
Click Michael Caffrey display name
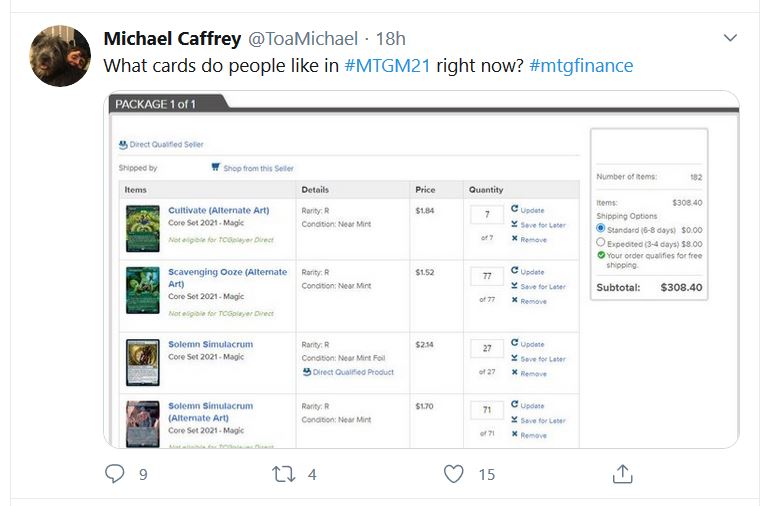(172, 39)
